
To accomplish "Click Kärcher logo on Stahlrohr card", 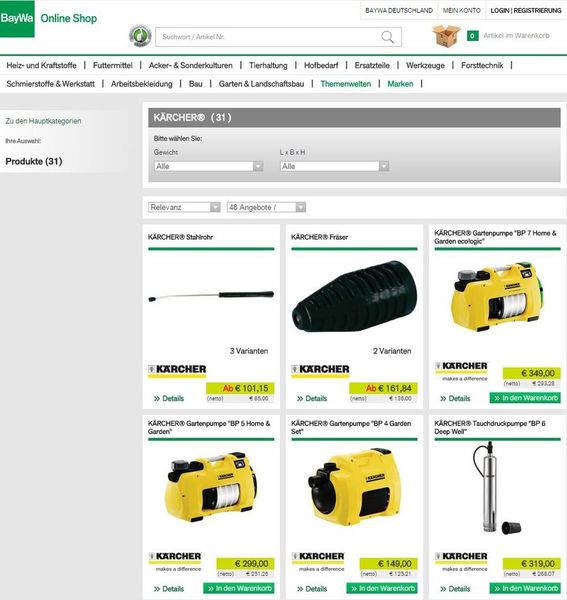I will tap(177, 370).
